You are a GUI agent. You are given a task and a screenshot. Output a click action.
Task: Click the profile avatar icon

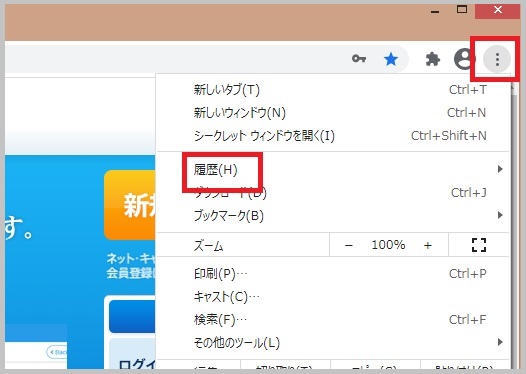[465, 59]
